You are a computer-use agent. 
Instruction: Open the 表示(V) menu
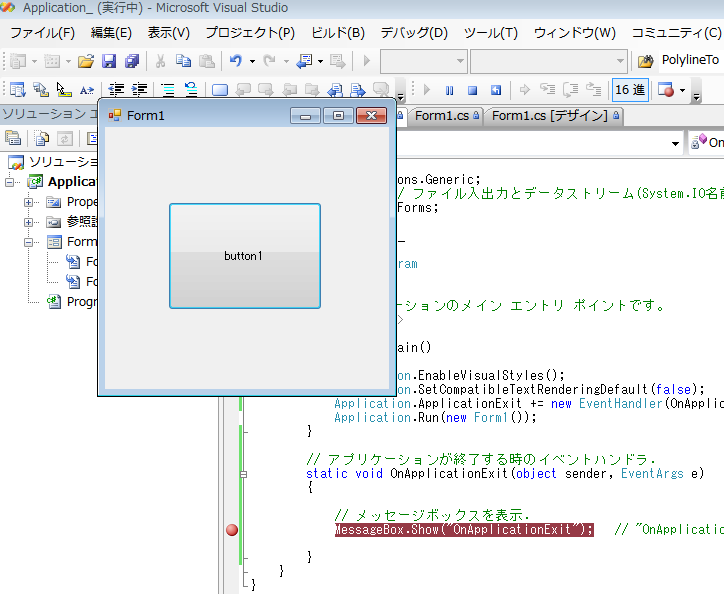[169, 33]
